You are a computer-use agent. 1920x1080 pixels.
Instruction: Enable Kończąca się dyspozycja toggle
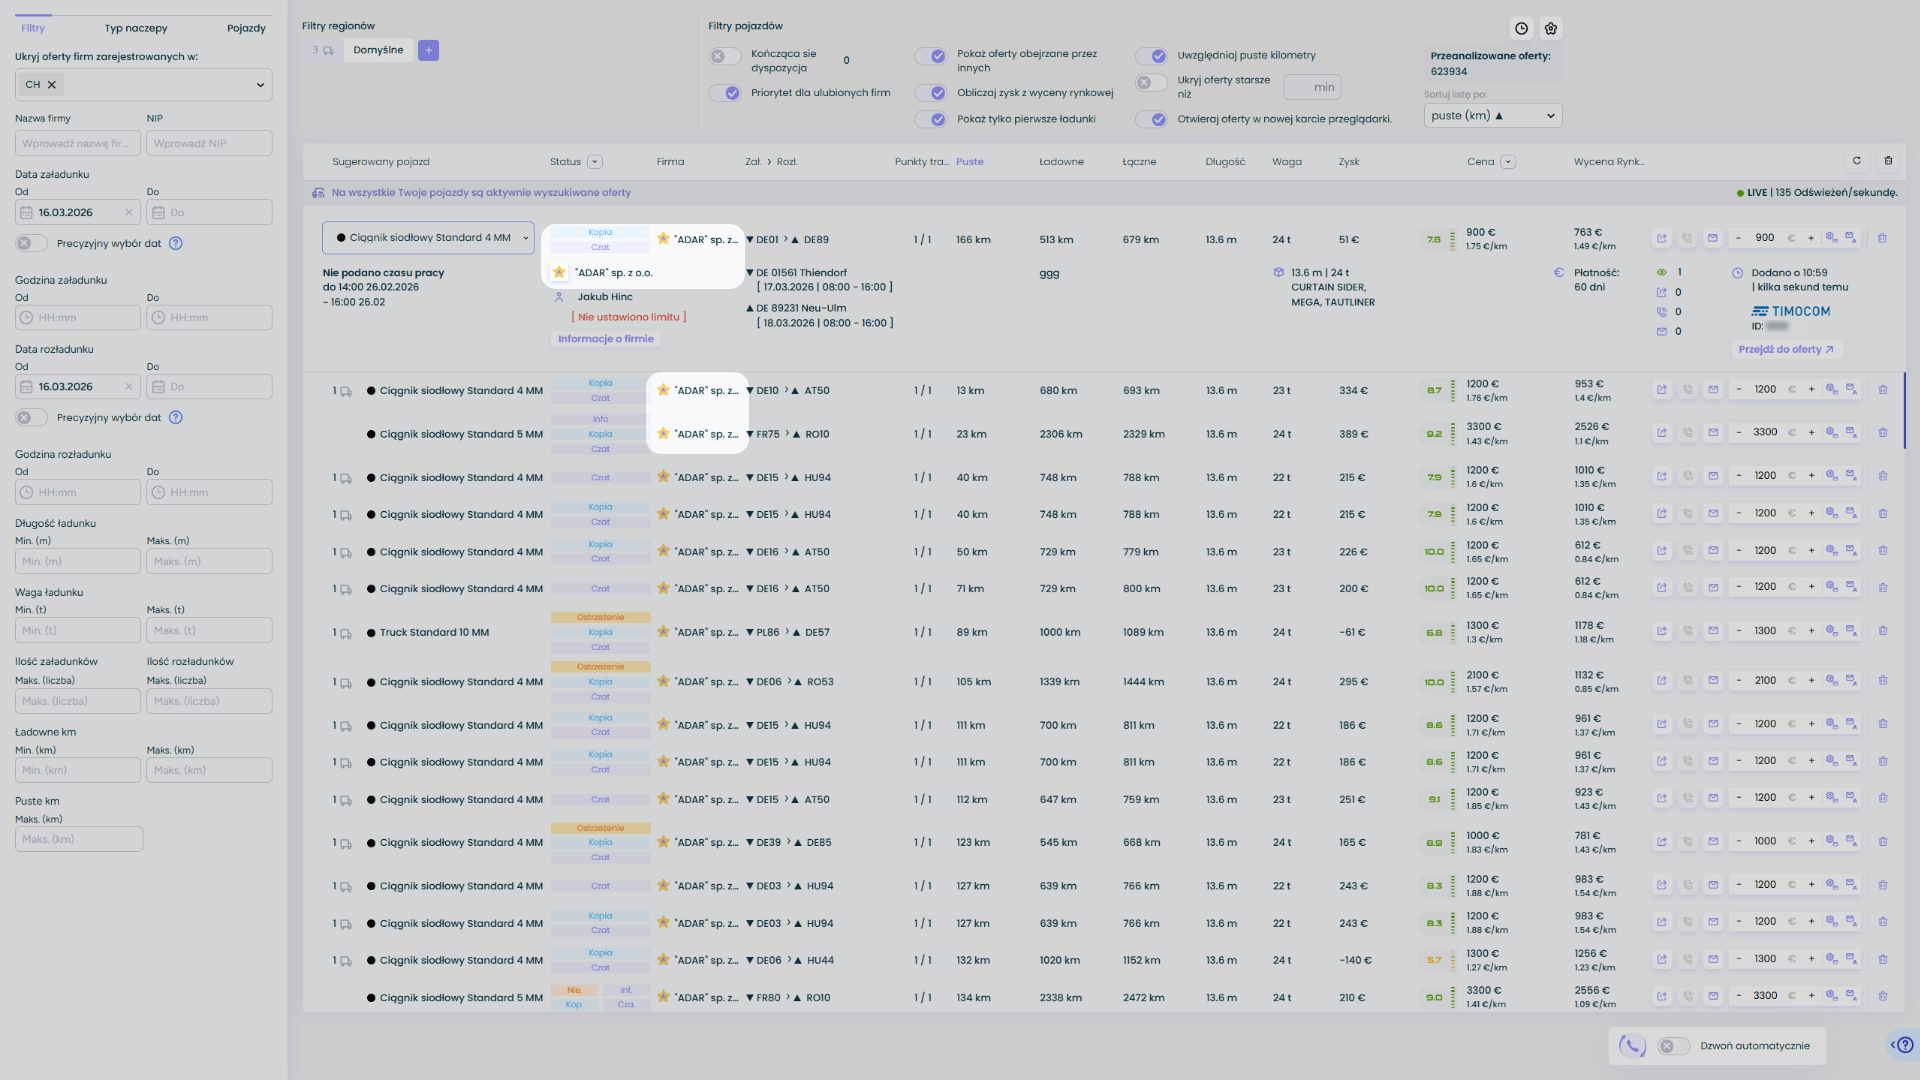726,57
